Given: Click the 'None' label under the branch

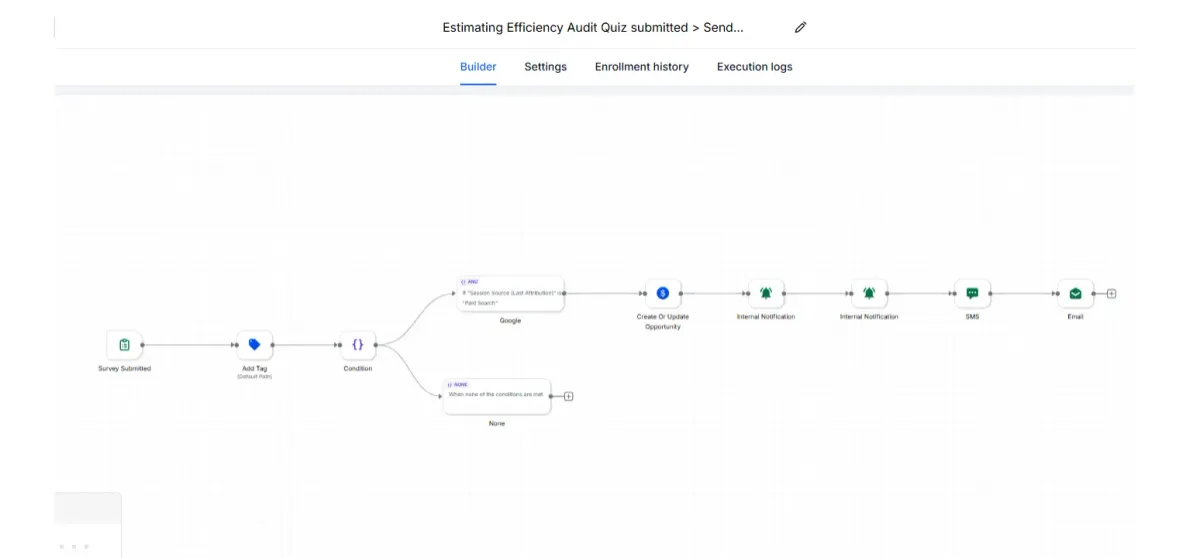Looking at the screenshot, I should (x=497, y=424).
